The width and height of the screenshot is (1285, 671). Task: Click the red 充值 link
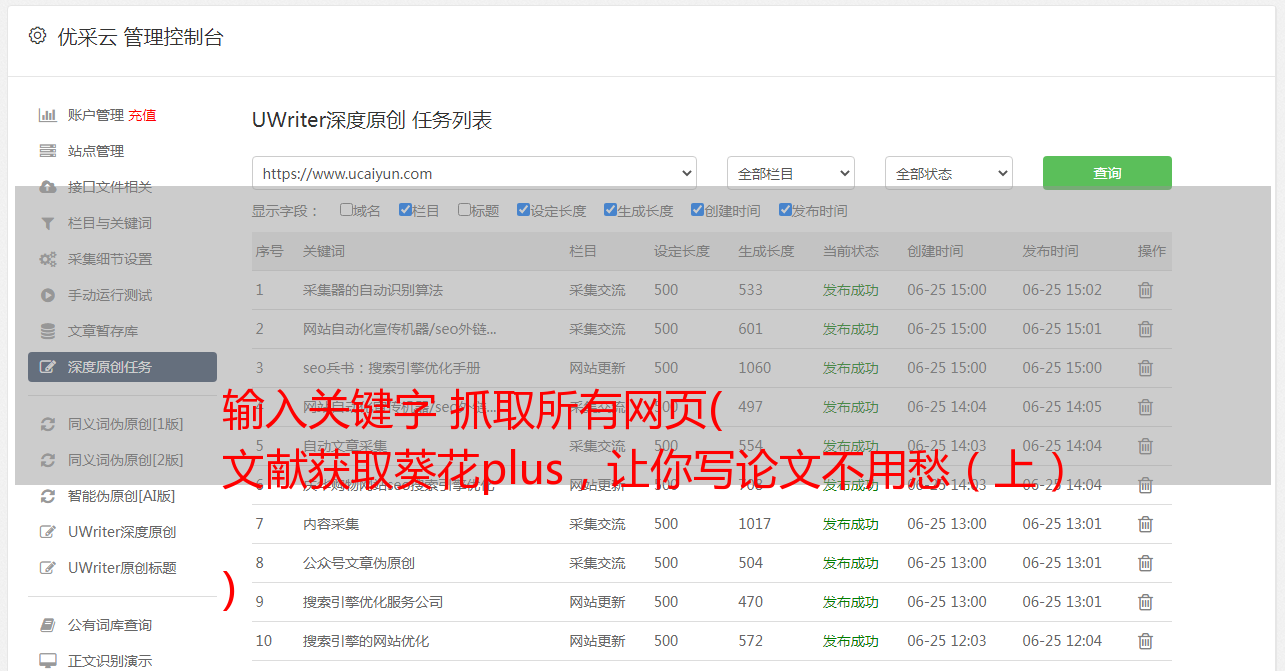tap(142, 115)
